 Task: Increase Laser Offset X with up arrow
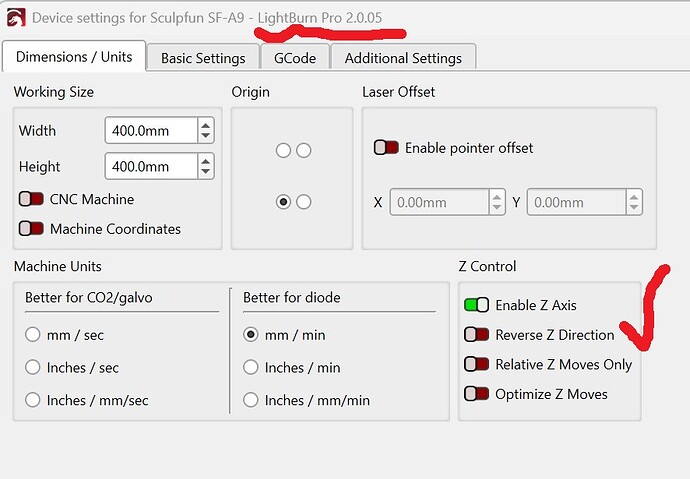(x=497, y=197)
